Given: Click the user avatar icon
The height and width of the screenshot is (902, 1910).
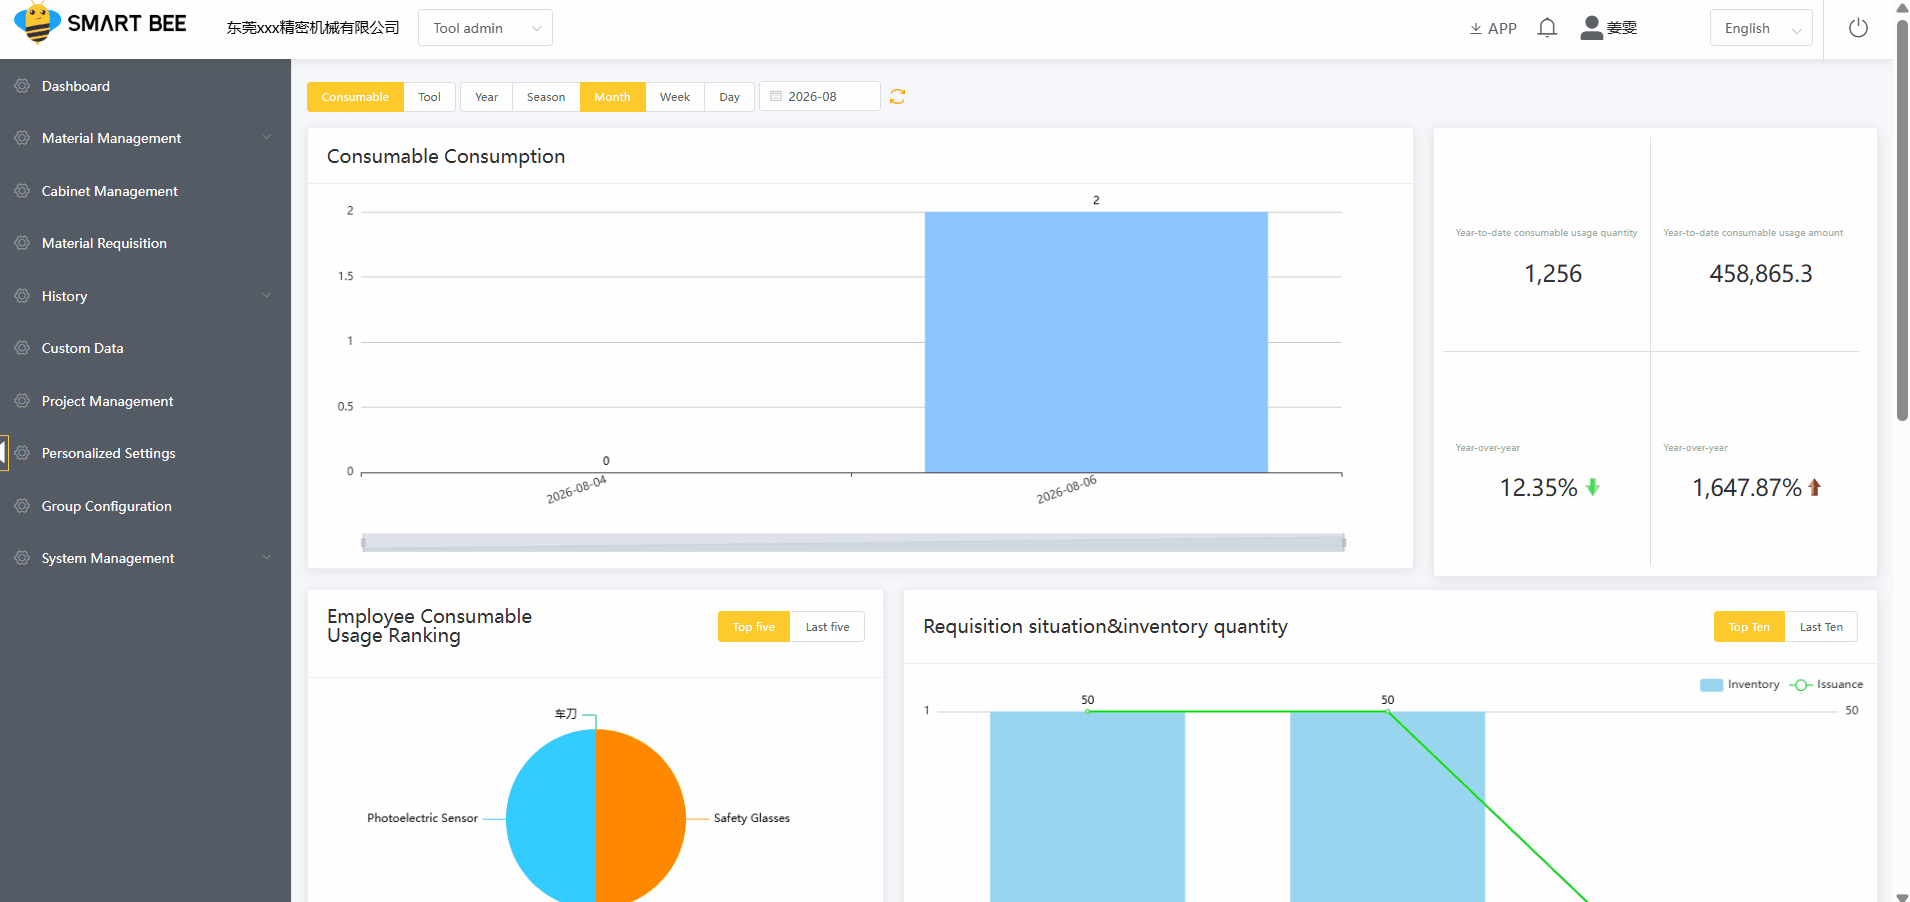Looking at the screenshot, I should click(x=1591, y=28).
